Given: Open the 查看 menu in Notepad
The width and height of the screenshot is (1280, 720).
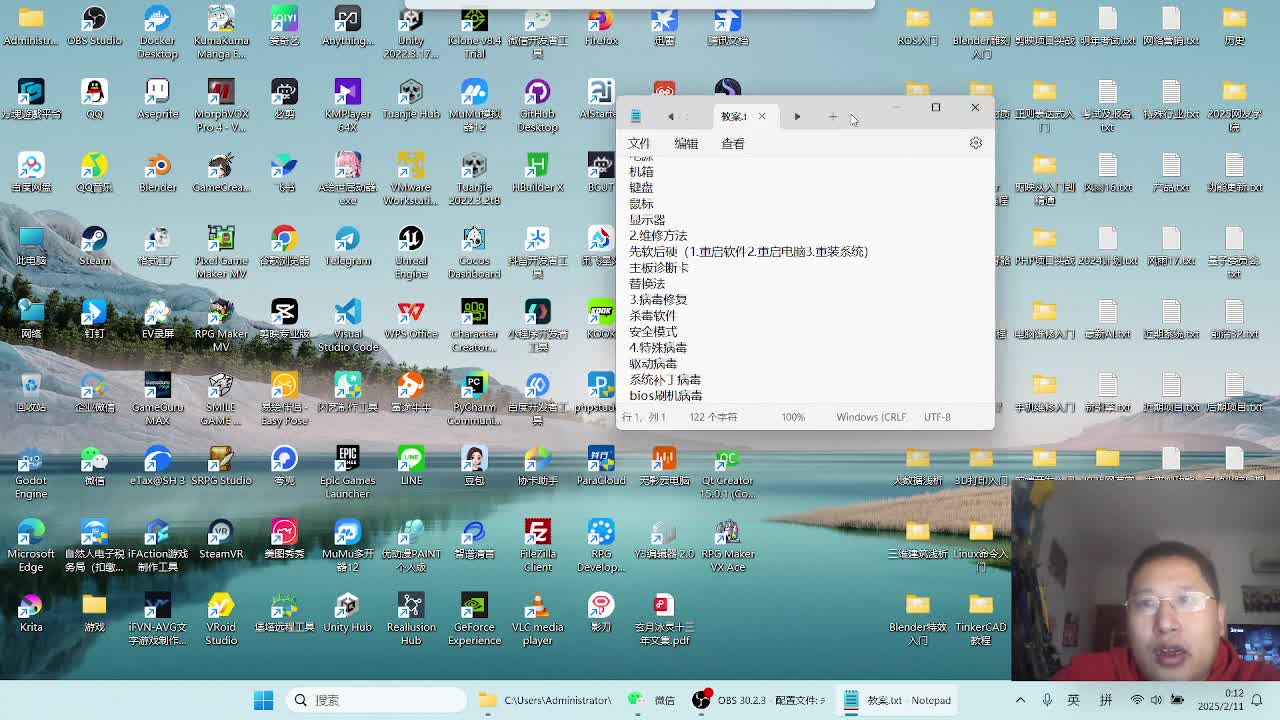Looking at the screenshot, I should tap(733, 143).
